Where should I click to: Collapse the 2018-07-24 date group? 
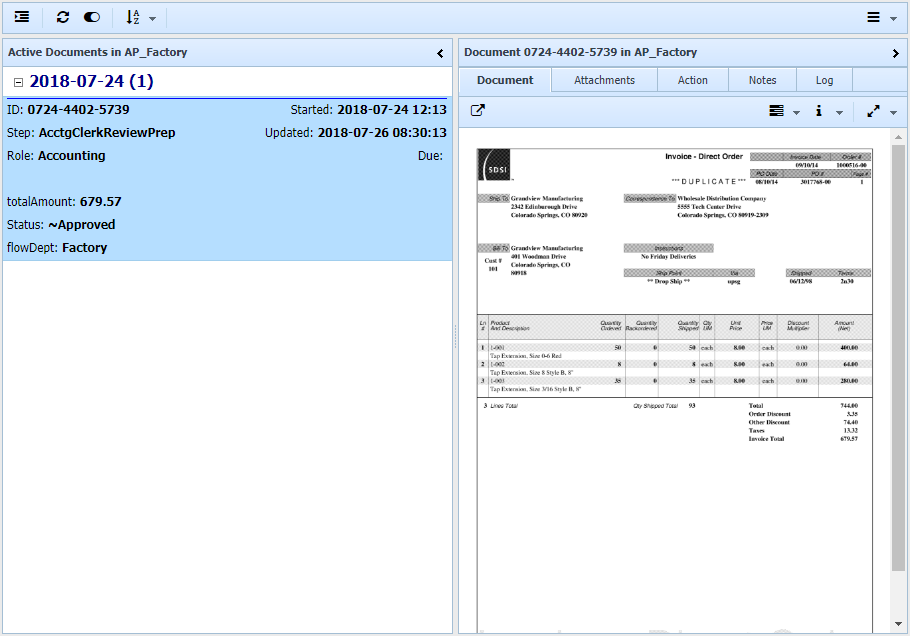click(x=18, y=82)
